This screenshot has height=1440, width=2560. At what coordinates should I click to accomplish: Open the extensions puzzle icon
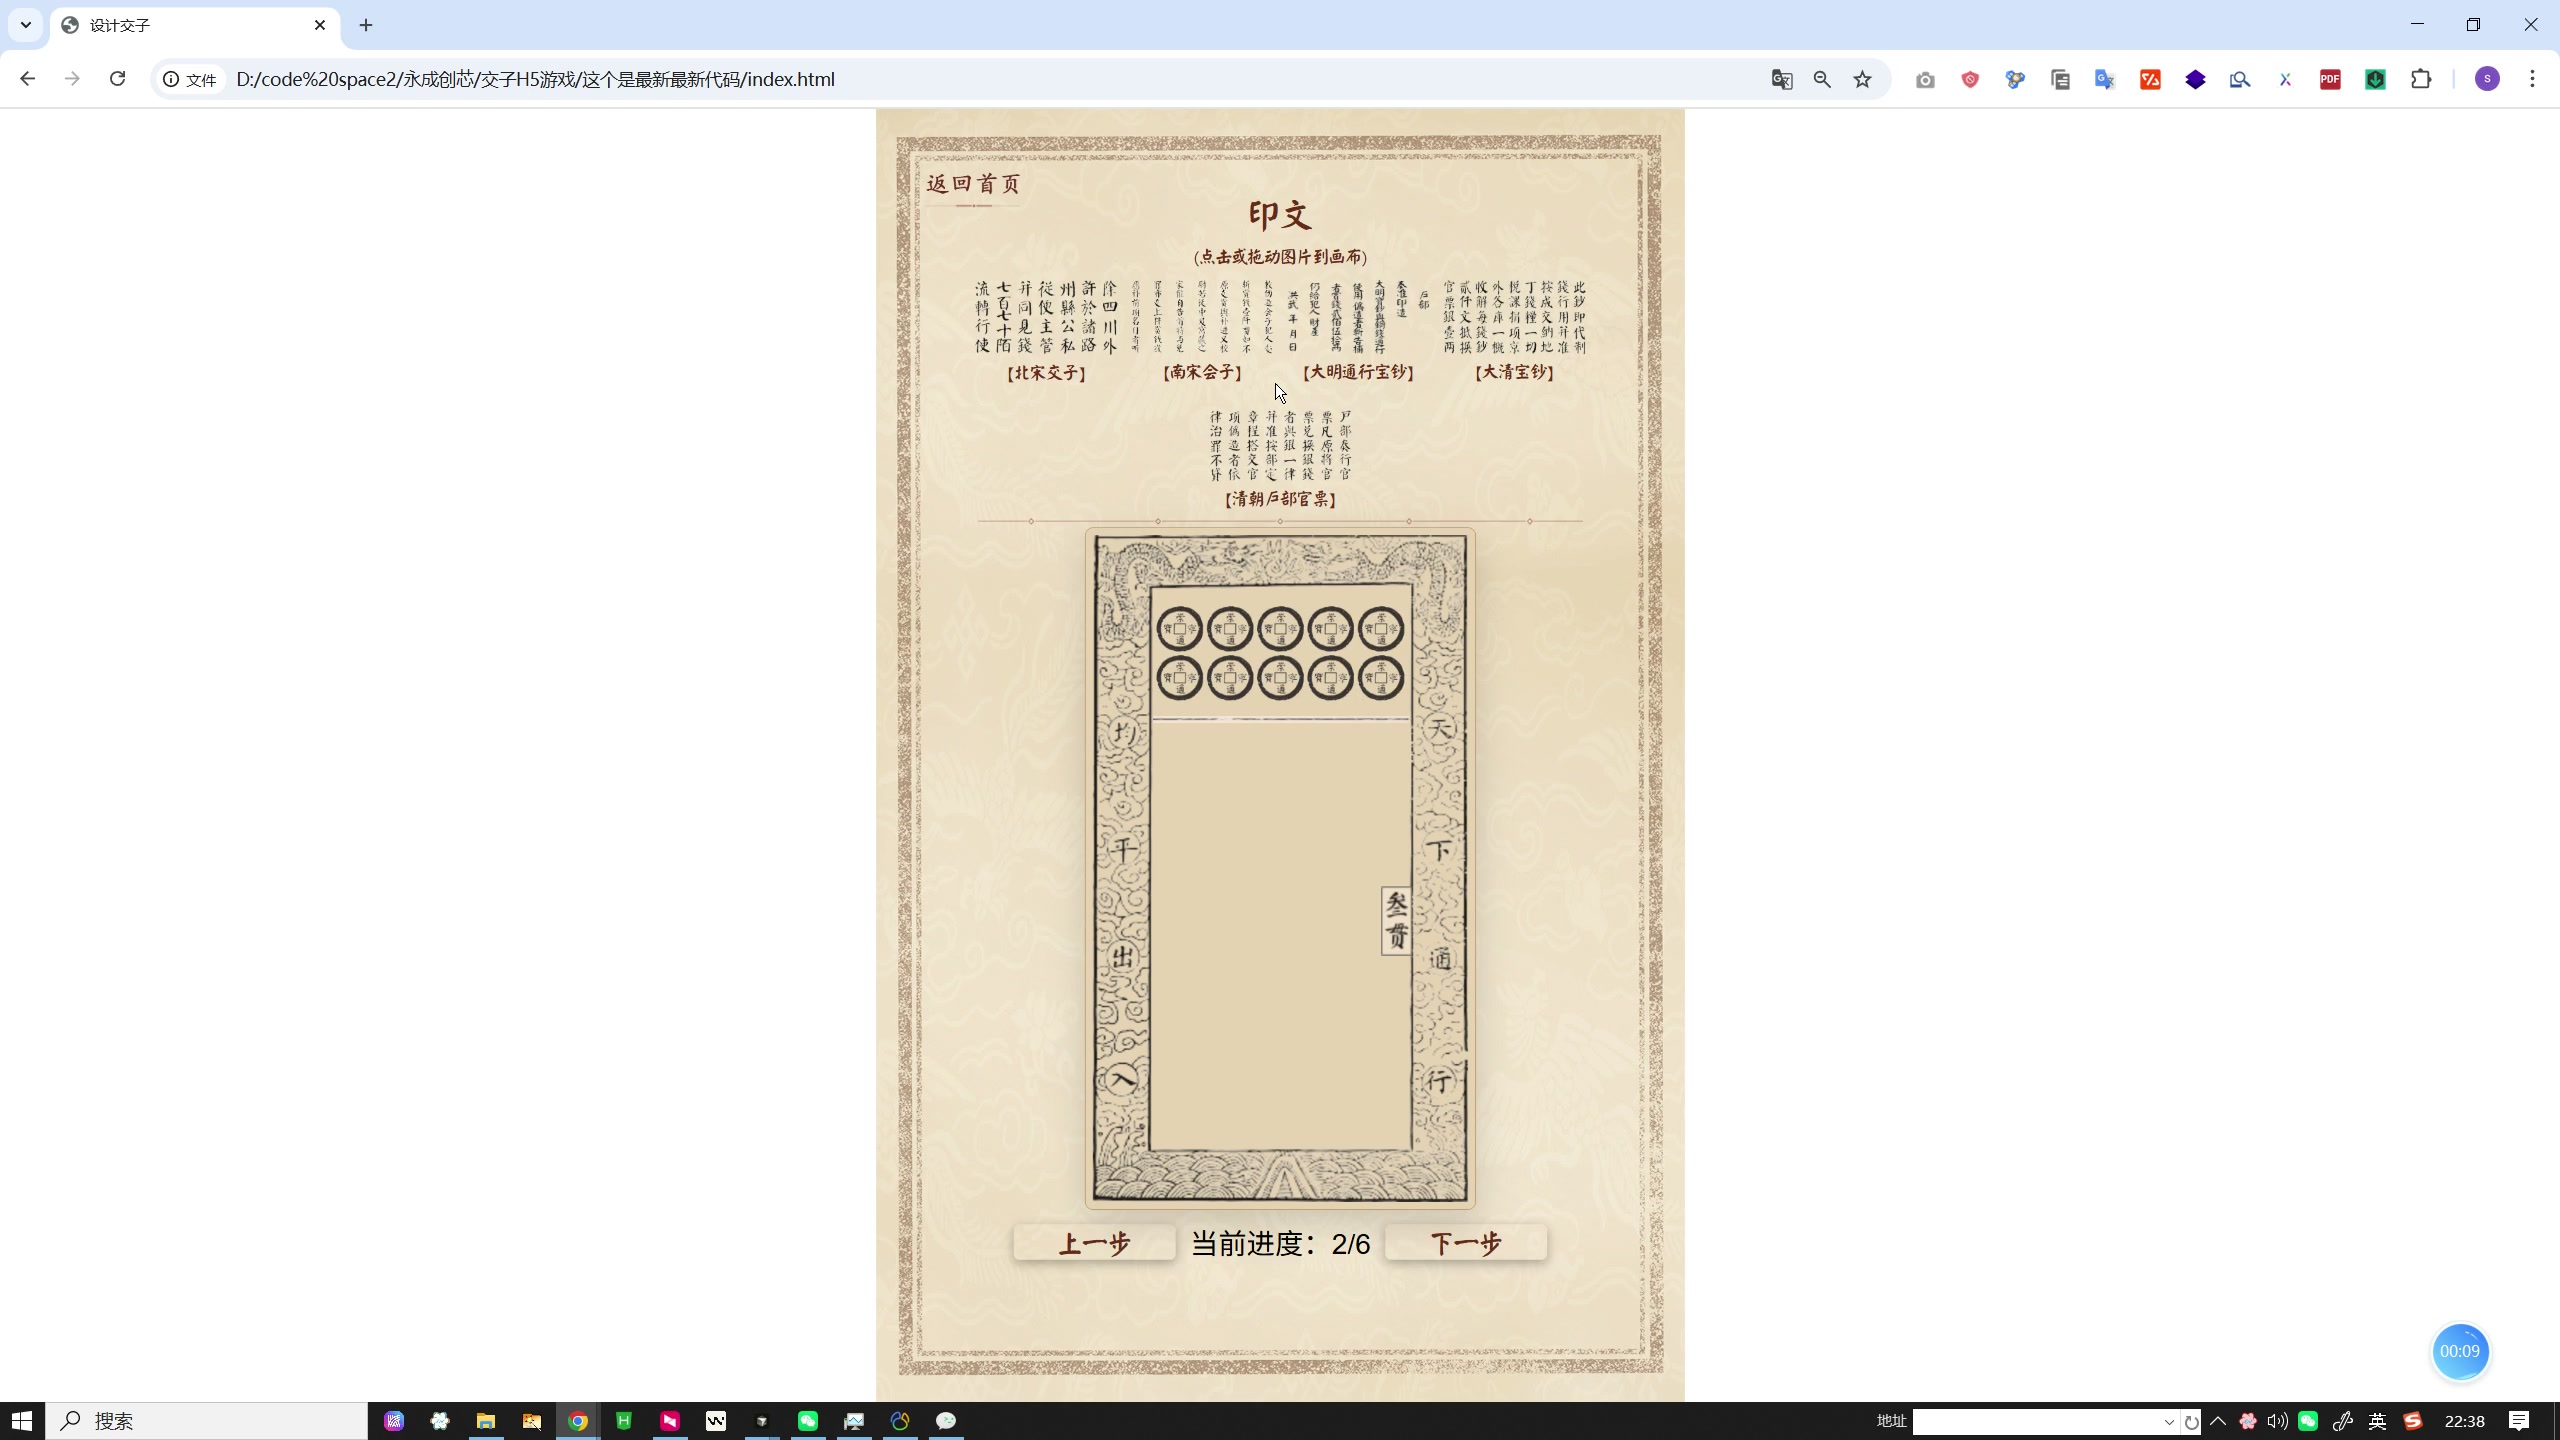[x=2421, y=79]
